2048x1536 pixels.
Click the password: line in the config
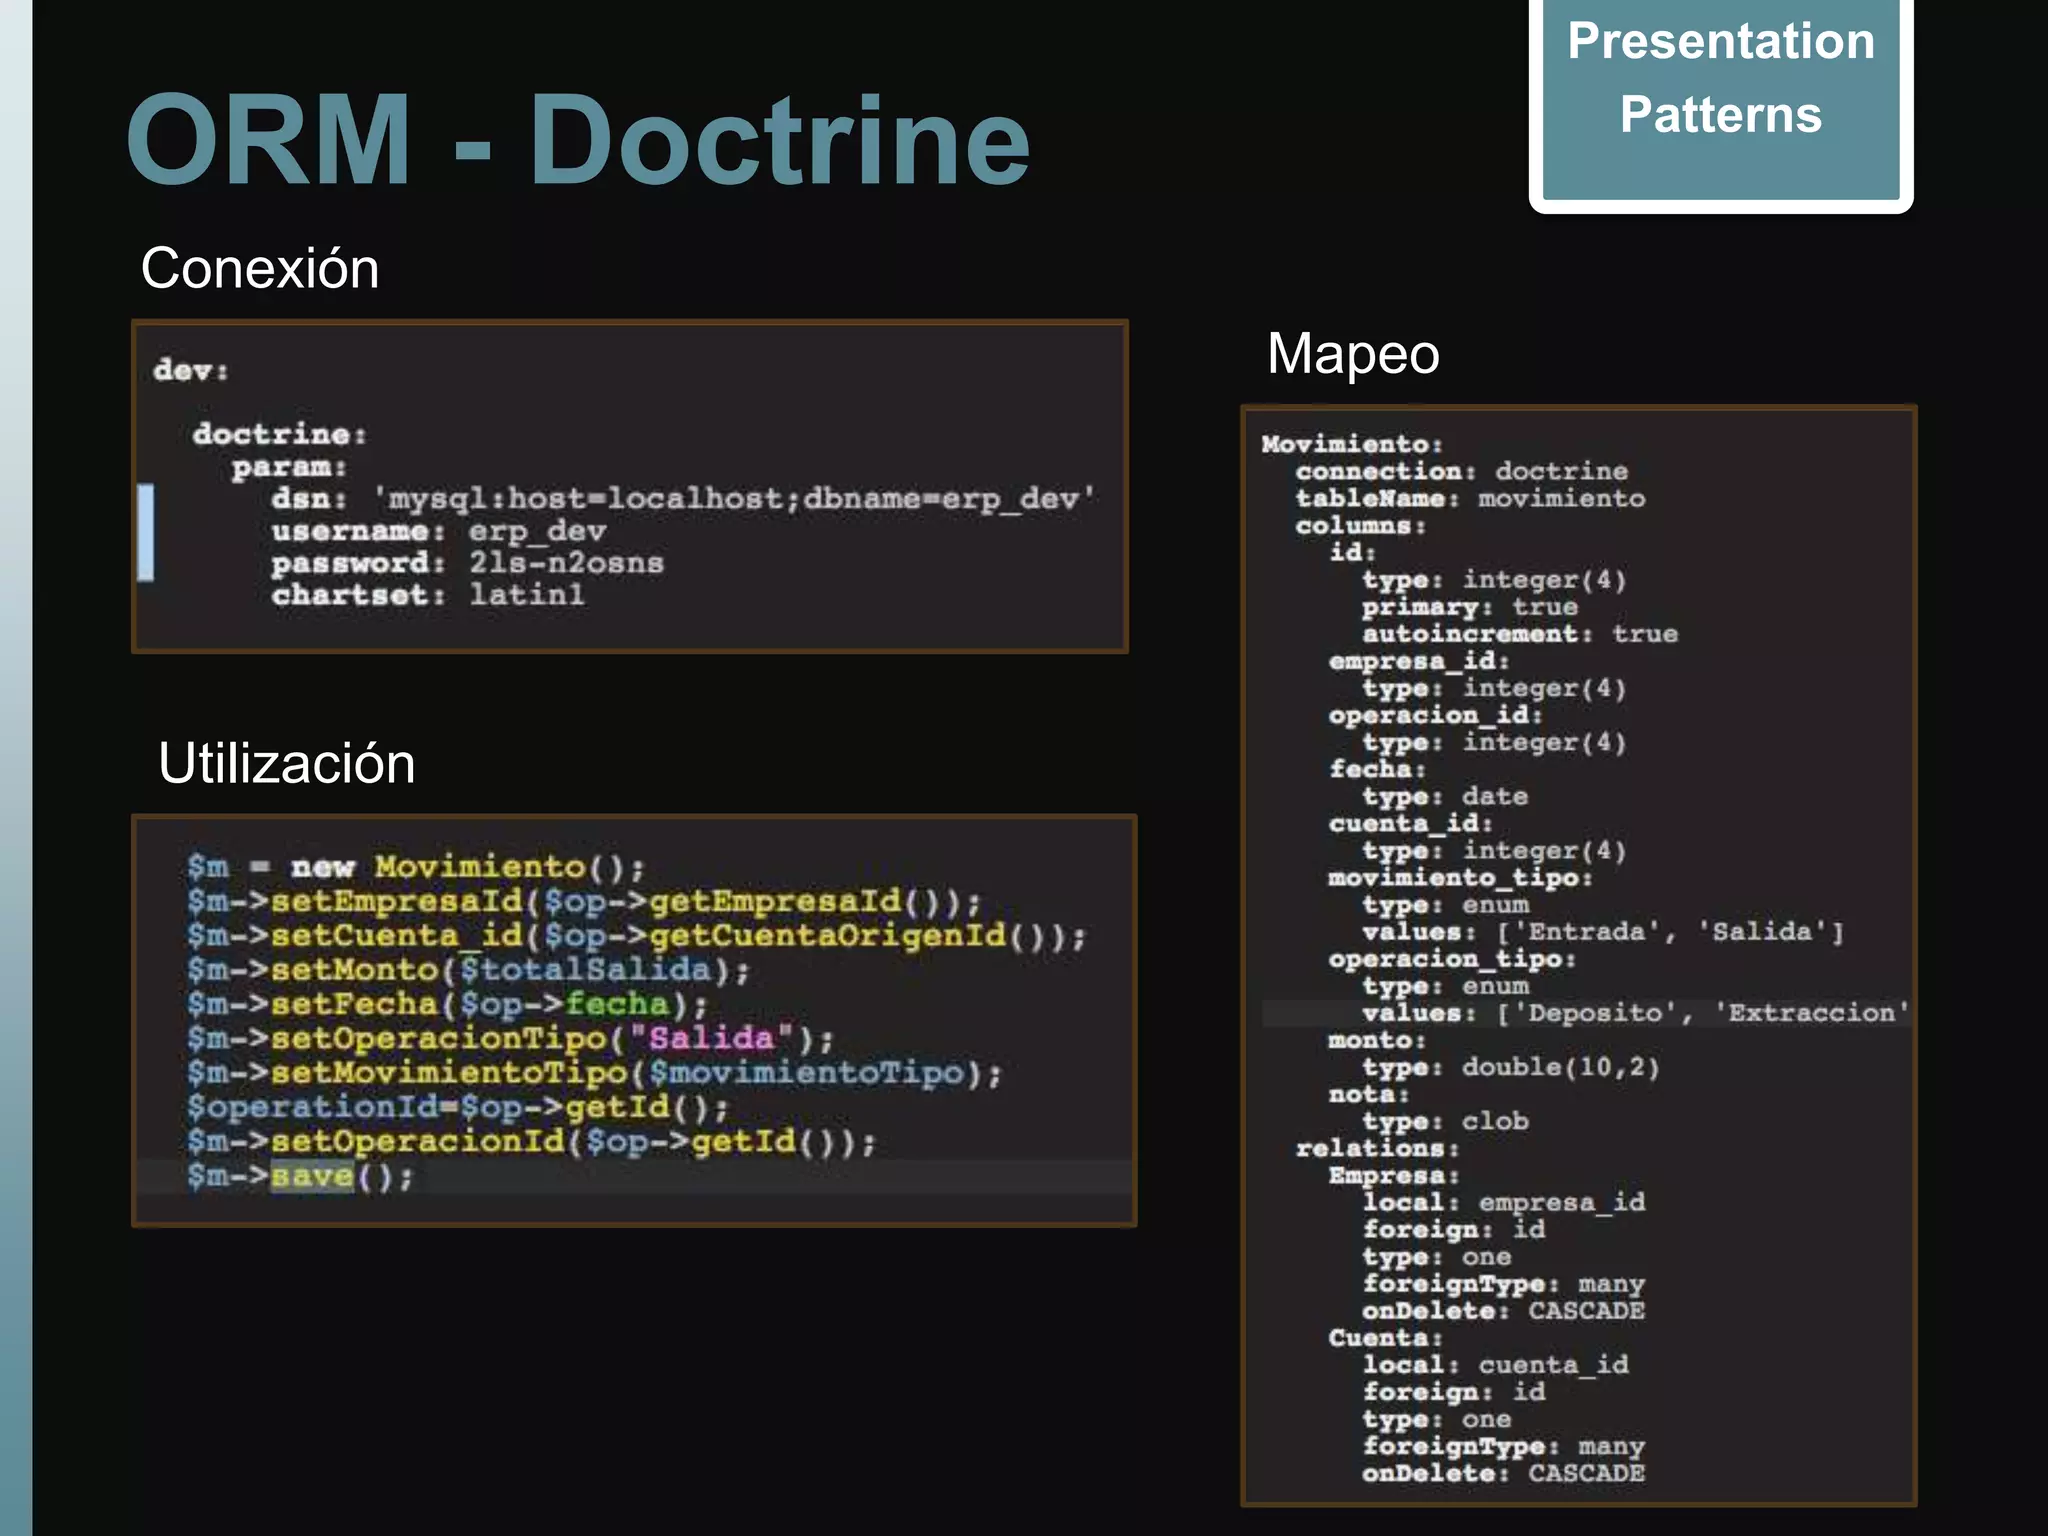pos(467,563)
